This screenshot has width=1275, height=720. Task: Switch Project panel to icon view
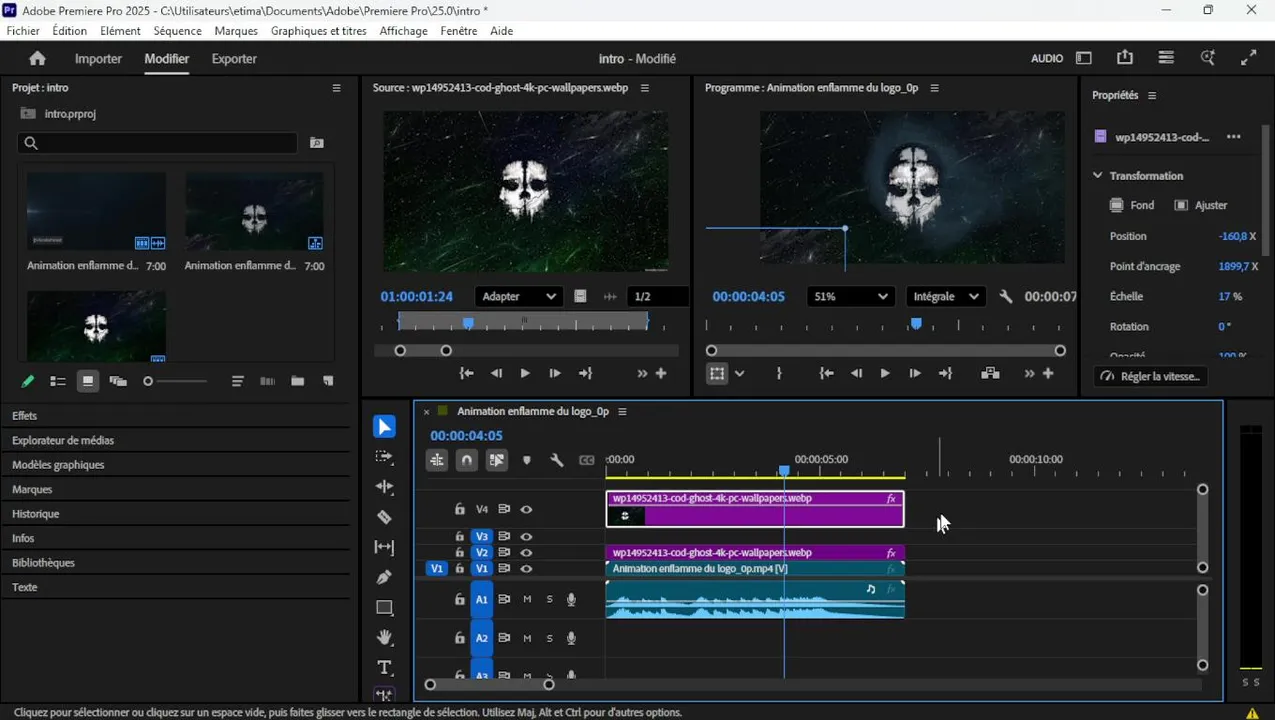(x=88, y=381)
